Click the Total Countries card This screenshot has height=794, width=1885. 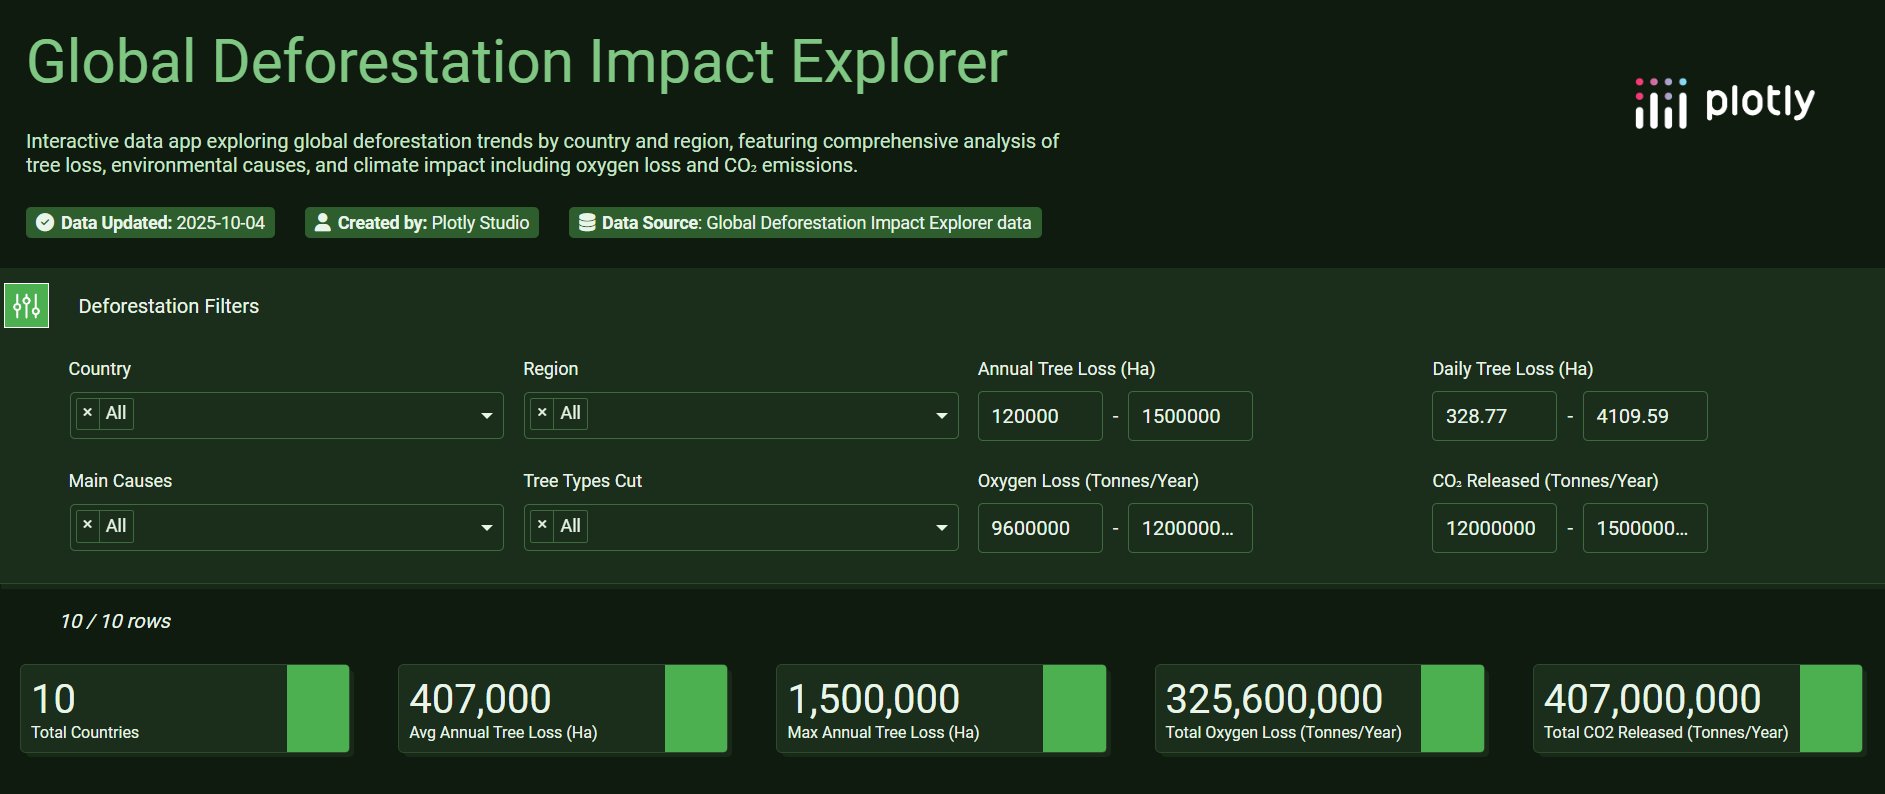click(x=185, y=709)
